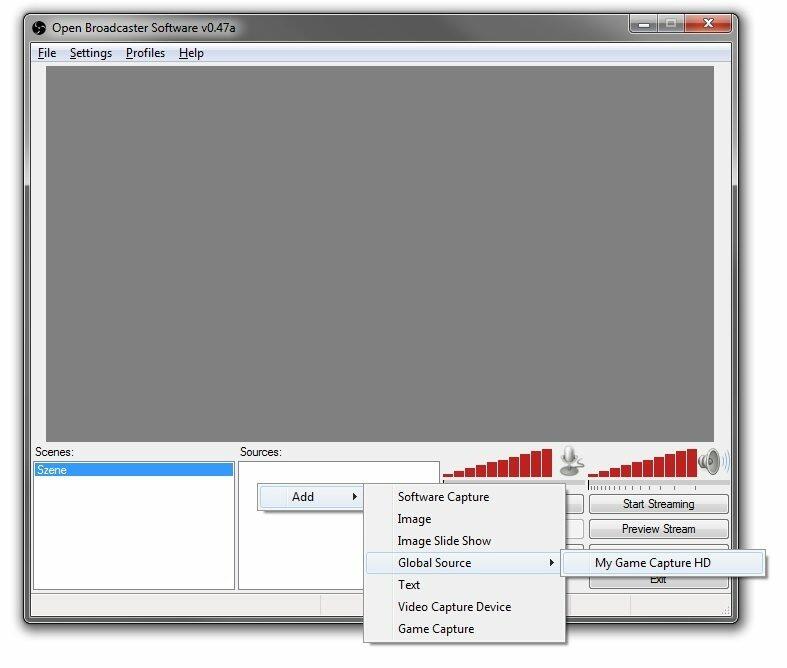Open the Profiles menu
Viewport: 787px width, 668px height.
pyautogui.click(x=145, y=53)
